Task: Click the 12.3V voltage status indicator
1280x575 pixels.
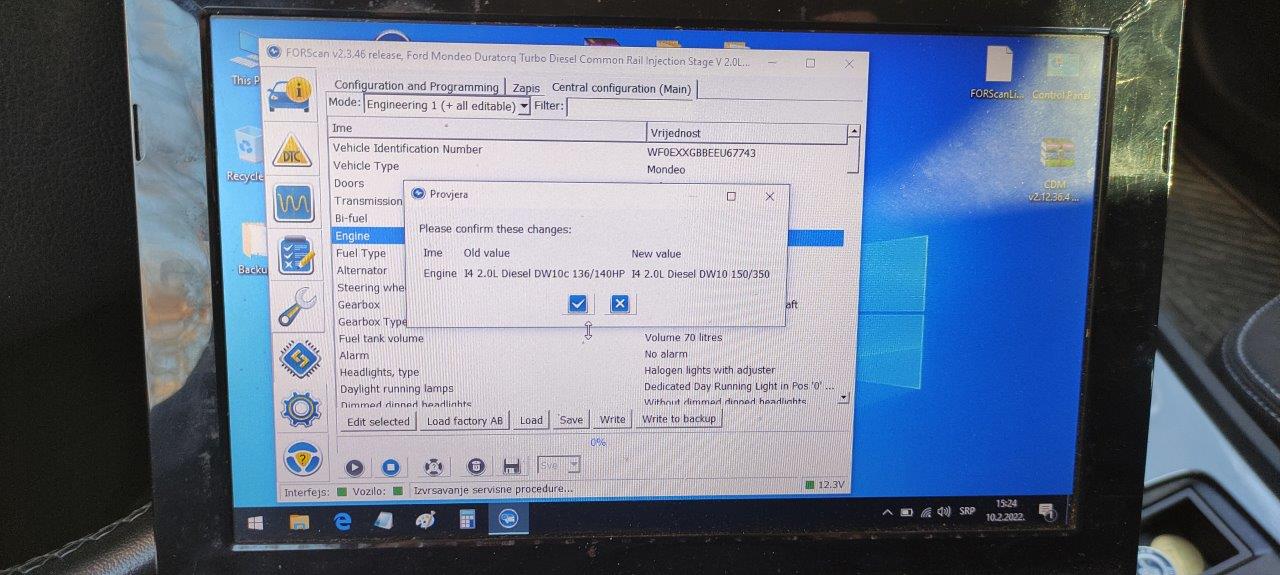Action: coord(826,485)
